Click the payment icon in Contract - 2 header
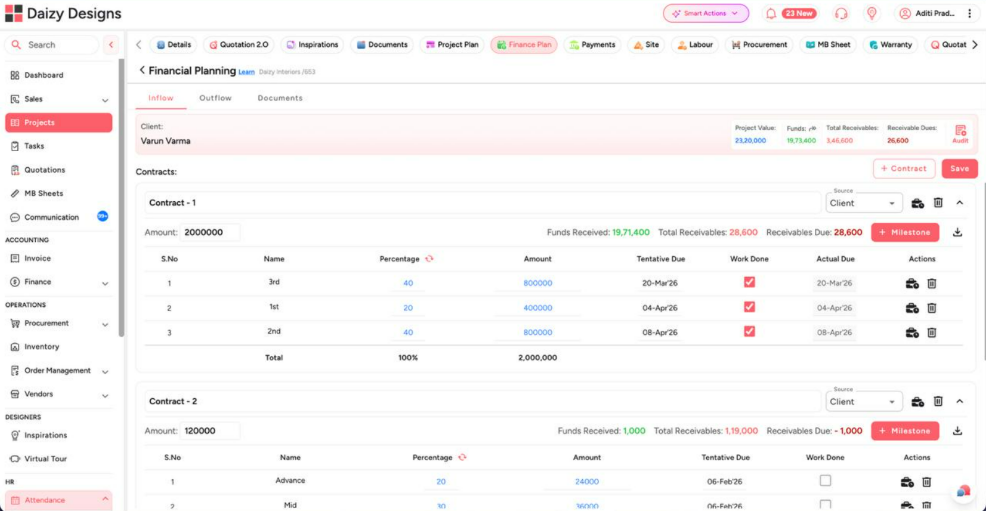 point(917,402)
